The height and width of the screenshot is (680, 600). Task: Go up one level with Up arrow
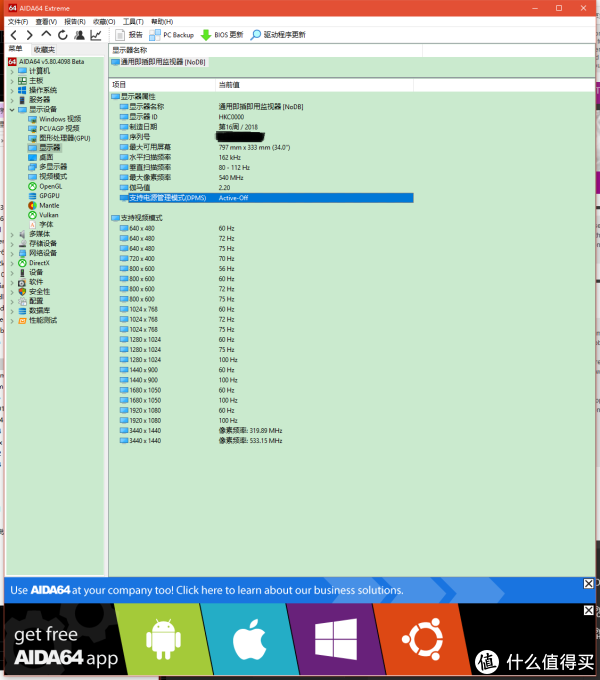pyautogui.click(x=46, y=35)
